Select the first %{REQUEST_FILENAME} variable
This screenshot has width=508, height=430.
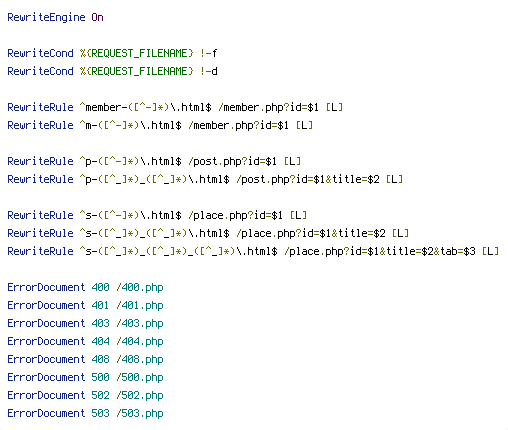(x=136, y=53)
